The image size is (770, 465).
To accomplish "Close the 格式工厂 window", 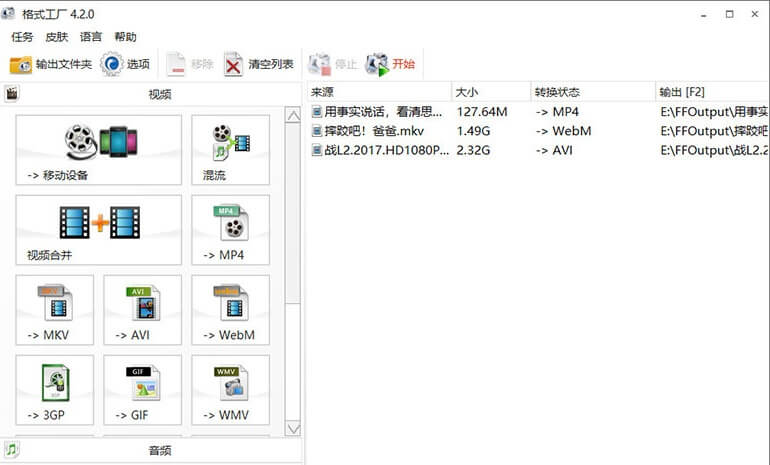I will 755,15.
